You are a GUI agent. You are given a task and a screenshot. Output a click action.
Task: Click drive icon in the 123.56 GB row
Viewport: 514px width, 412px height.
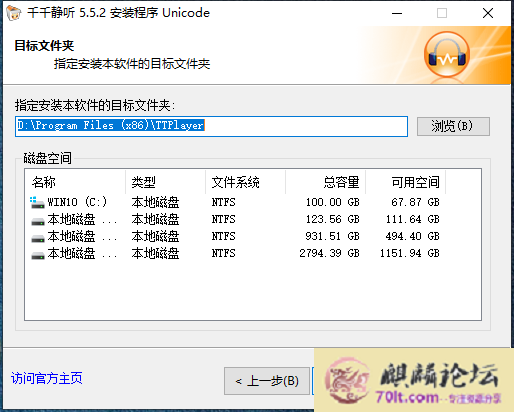coord(38,221)
